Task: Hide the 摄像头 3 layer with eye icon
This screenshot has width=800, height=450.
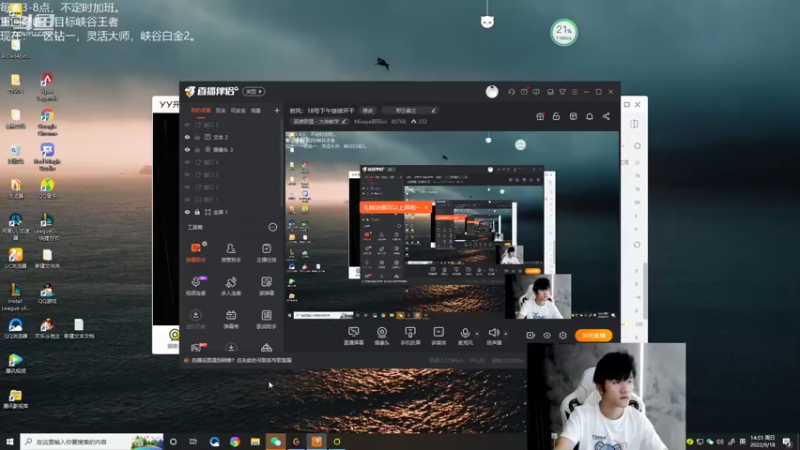Action: point(187,149)
